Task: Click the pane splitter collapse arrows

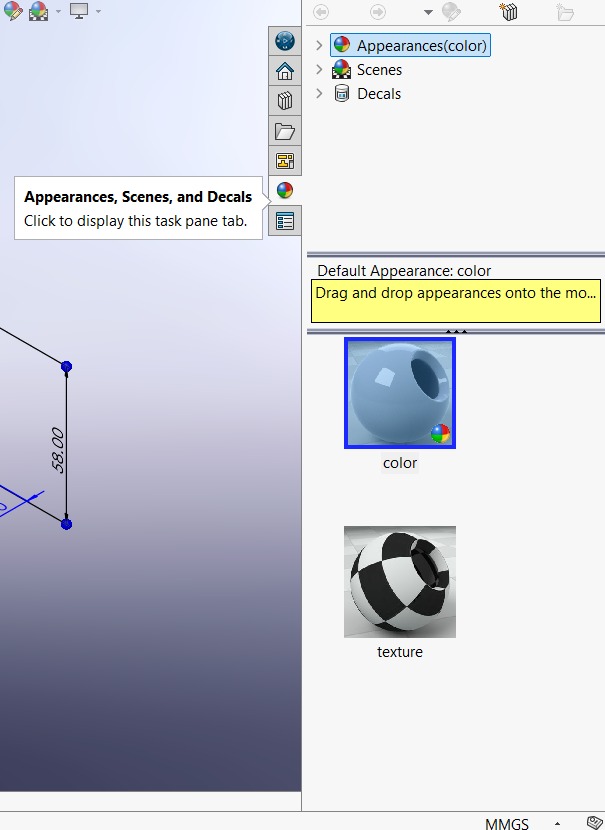Action: pyautogui.click(x=456, y=331)
